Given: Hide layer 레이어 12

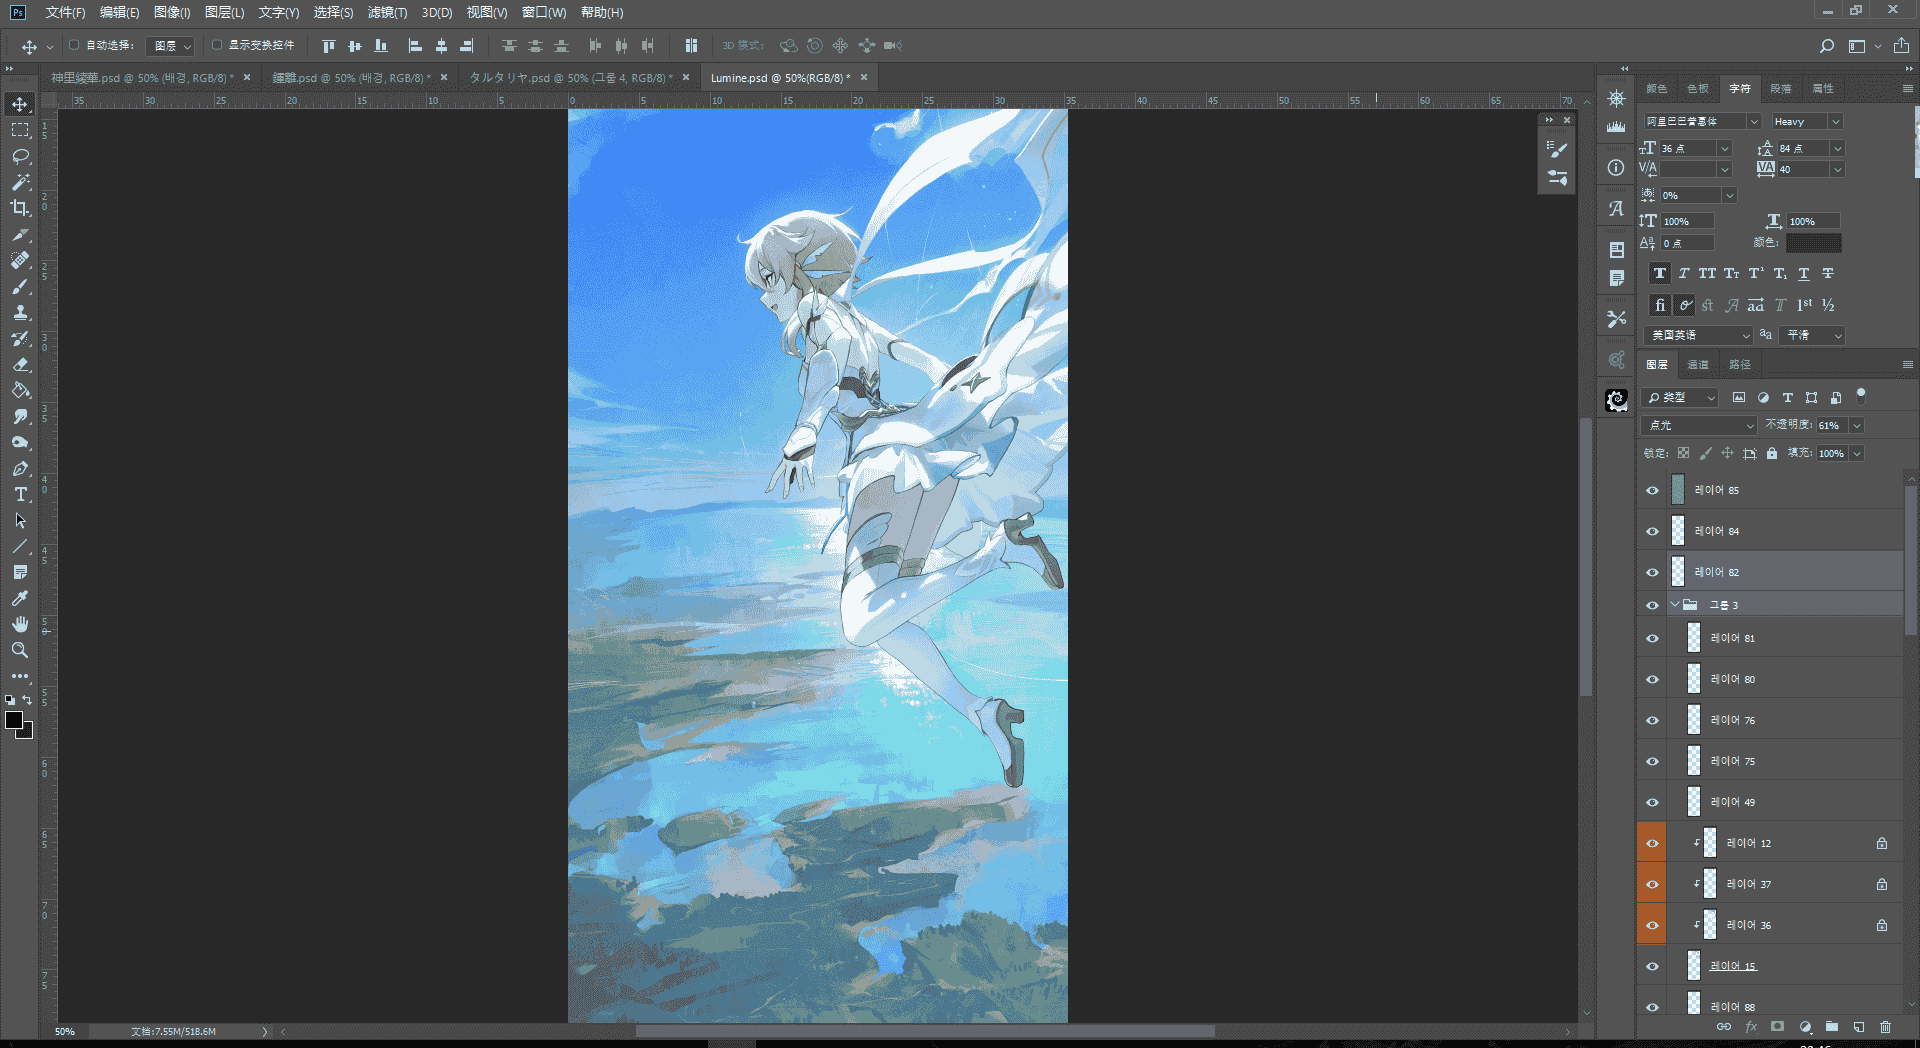Looking at the screenshot, I should pos(1652,844).
